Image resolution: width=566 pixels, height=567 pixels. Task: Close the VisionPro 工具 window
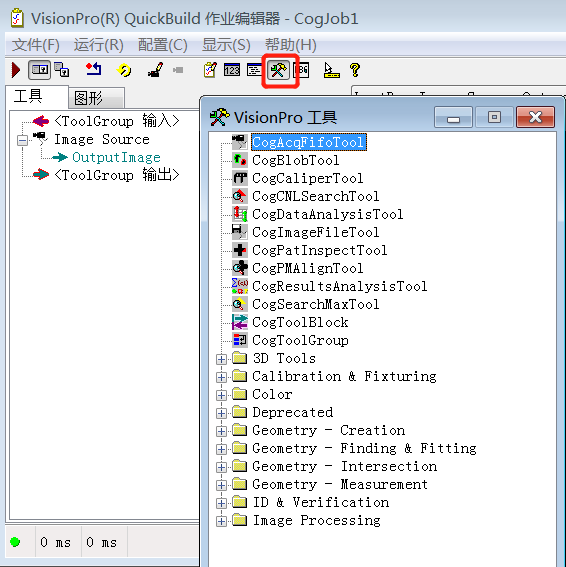pos(536,117)
